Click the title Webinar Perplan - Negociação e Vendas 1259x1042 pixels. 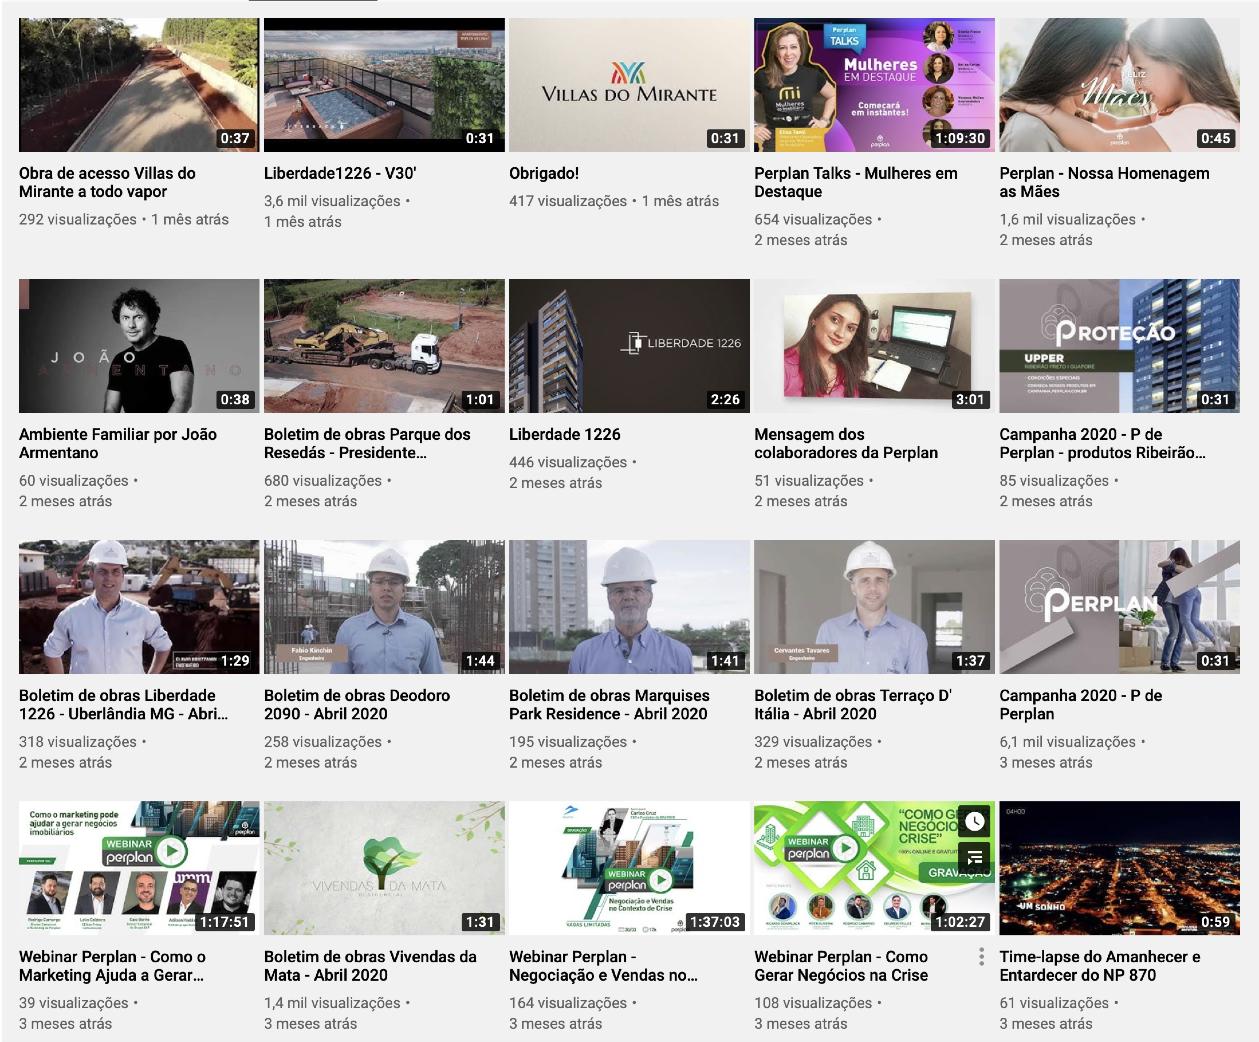coord(603,965)
